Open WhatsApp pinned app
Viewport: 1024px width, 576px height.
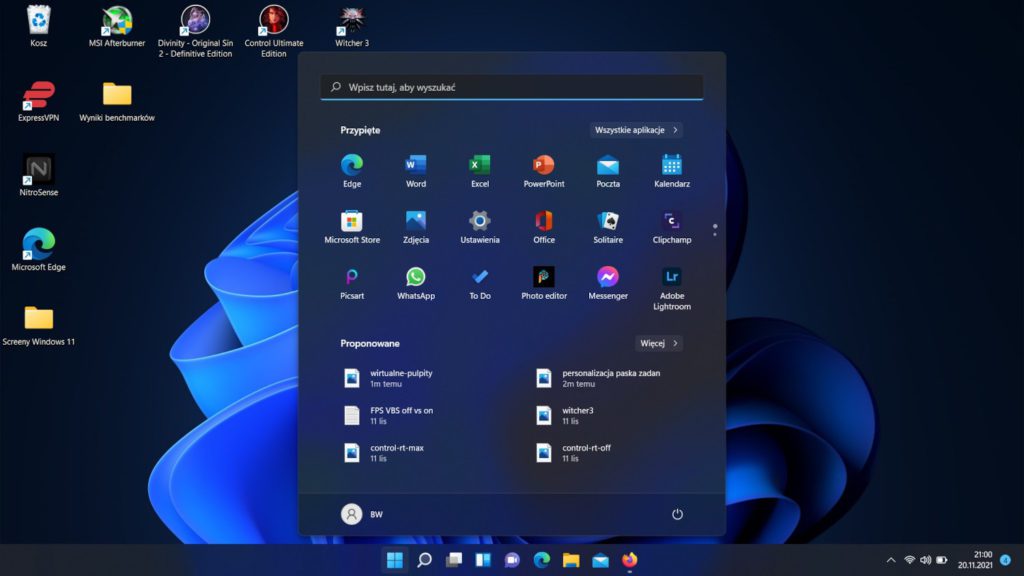pyautogui.click(x=416, y=278)
